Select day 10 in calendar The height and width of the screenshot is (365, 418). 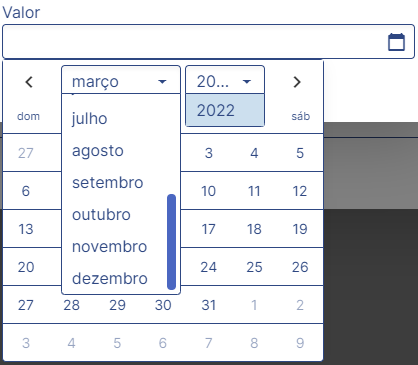tap(209, 191)
